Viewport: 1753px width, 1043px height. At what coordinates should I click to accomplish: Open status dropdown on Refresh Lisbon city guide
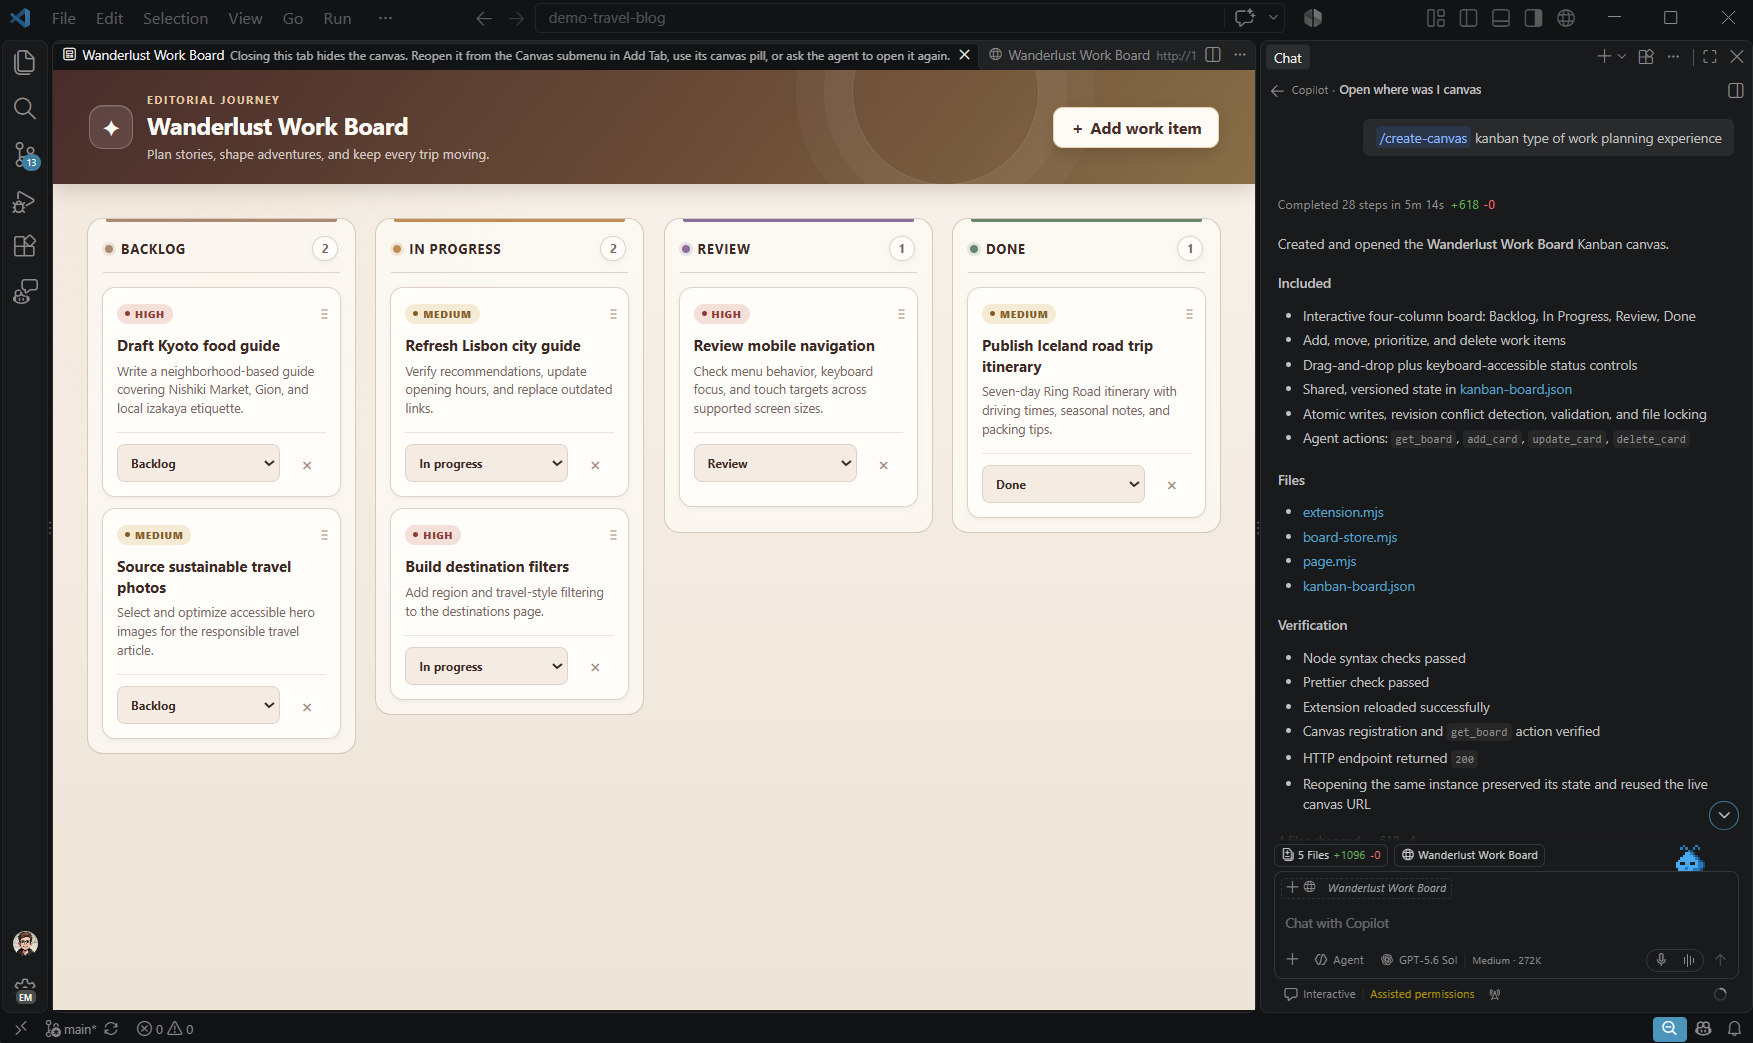click(x=486, y=464)
